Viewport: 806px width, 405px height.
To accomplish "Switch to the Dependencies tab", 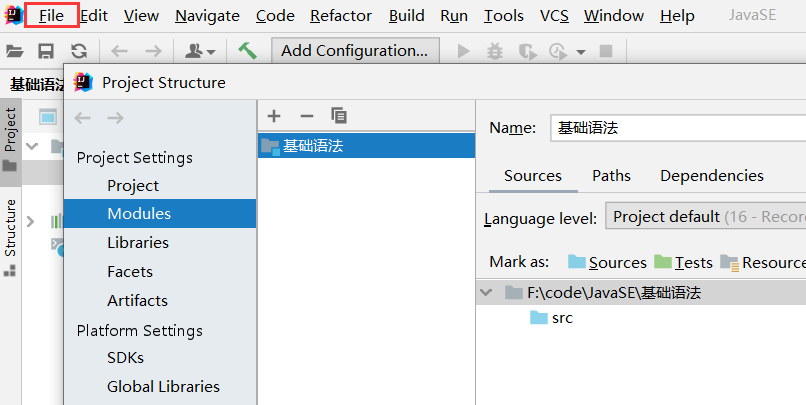I will pyautogui.click(x=711, y=176).
